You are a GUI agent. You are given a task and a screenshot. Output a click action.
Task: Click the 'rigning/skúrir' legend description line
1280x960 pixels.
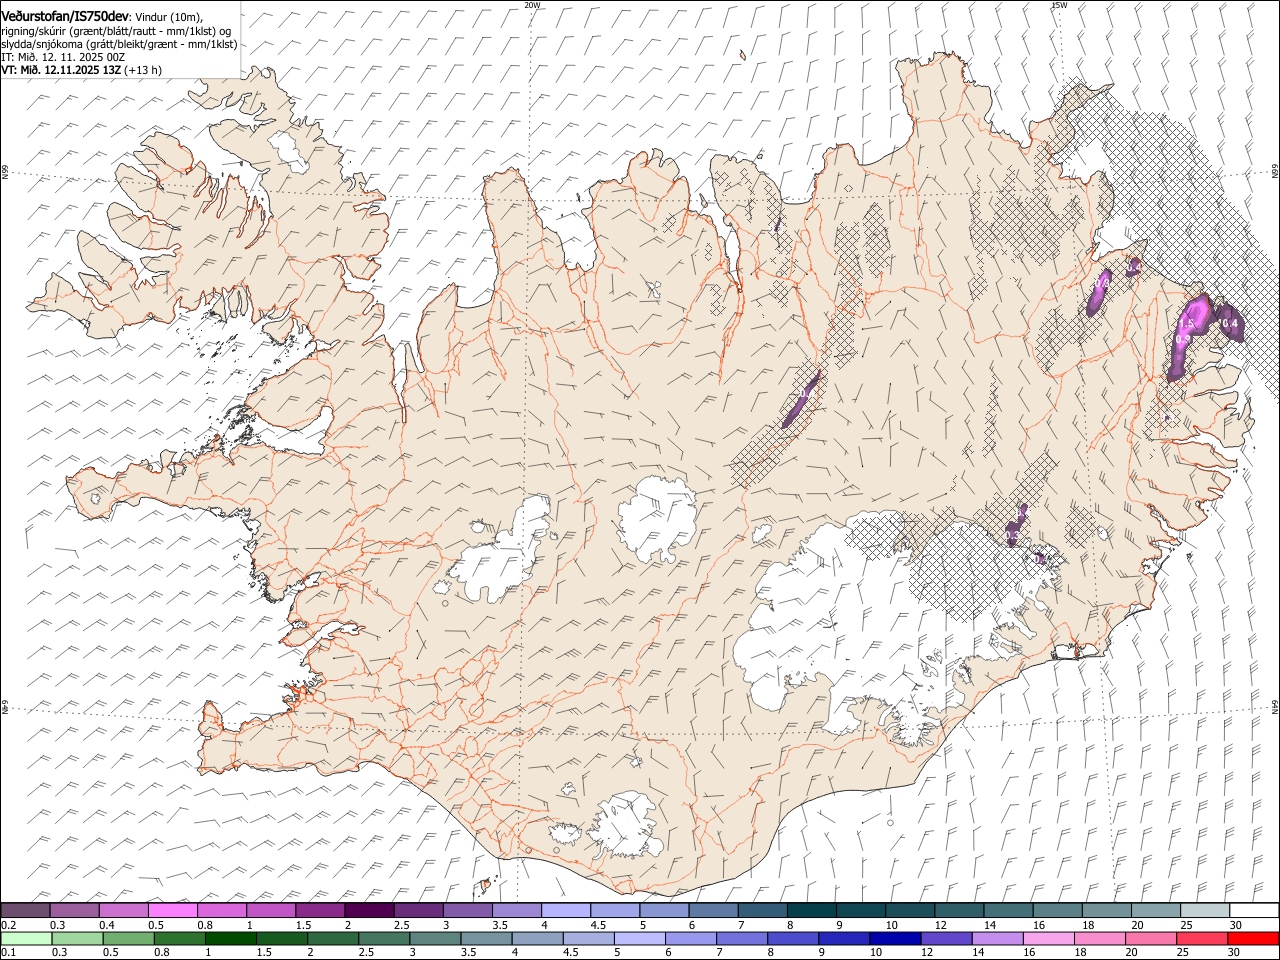coord(116,31)
